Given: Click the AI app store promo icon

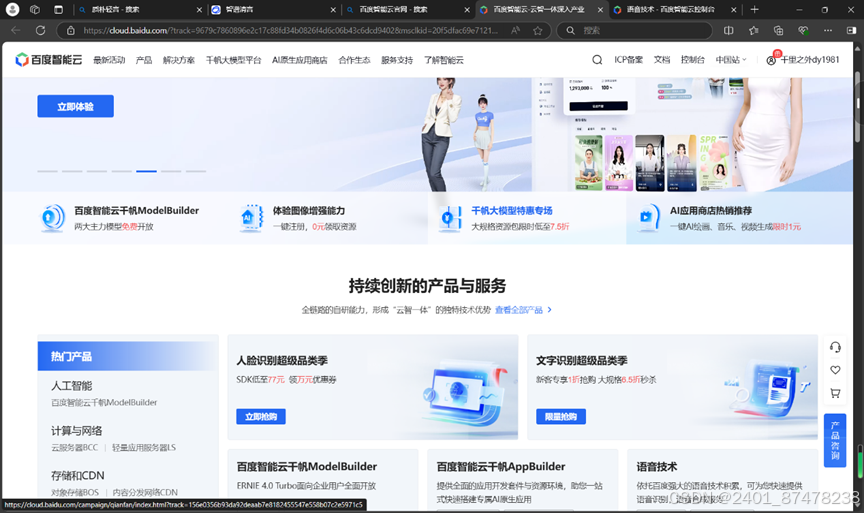Looking at the screenshot, I should tap(648, 218).
